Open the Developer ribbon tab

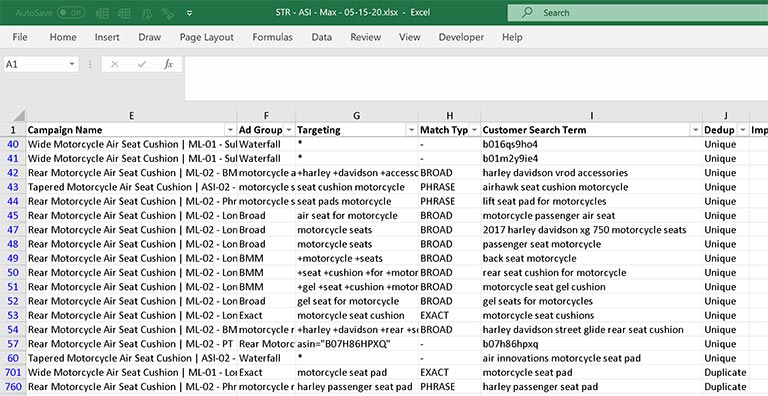[x=461, y=37]
